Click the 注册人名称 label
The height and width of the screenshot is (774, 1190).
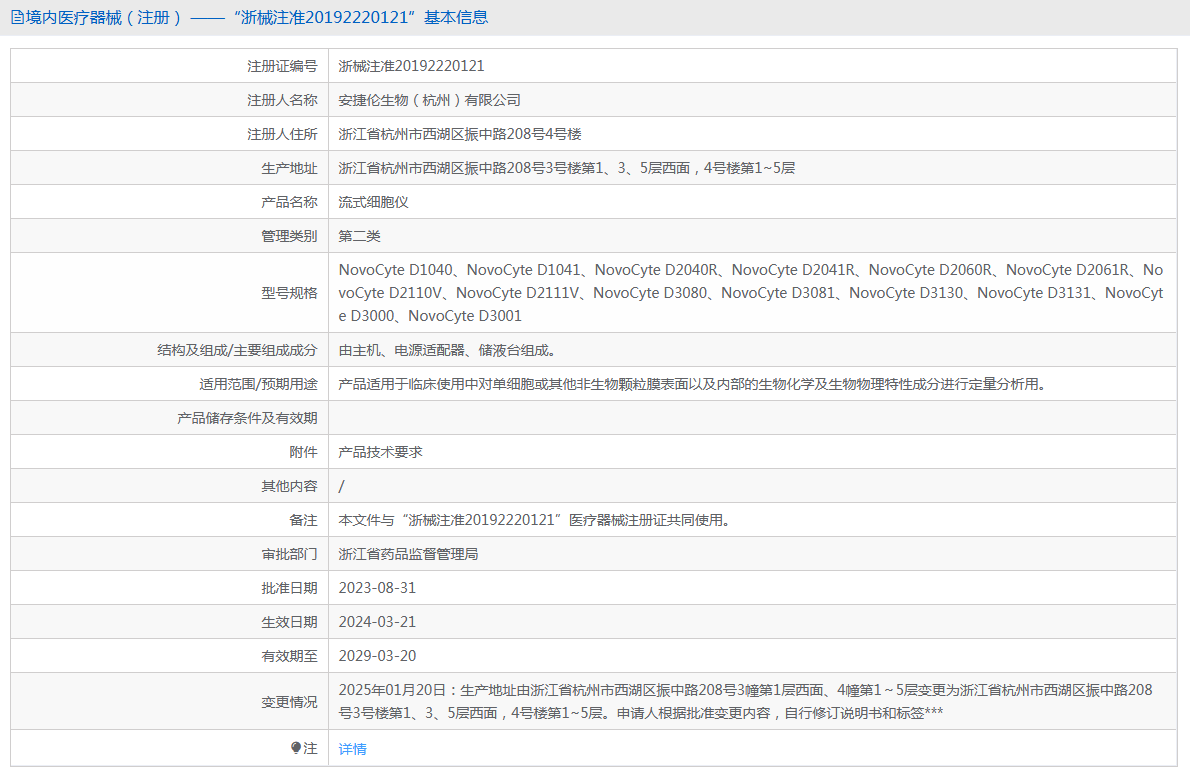[x=282, y=100]
